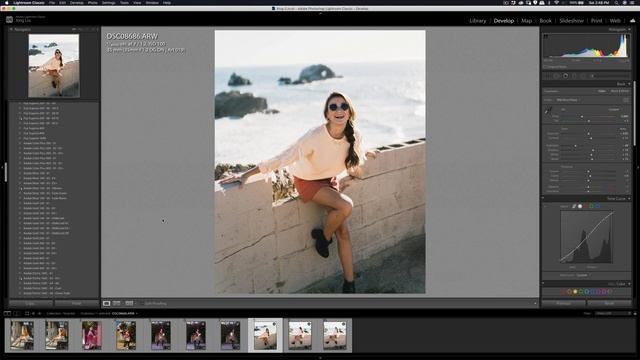Click the Temp slider handle
640x360 pixels.
(x=582, y=116)
